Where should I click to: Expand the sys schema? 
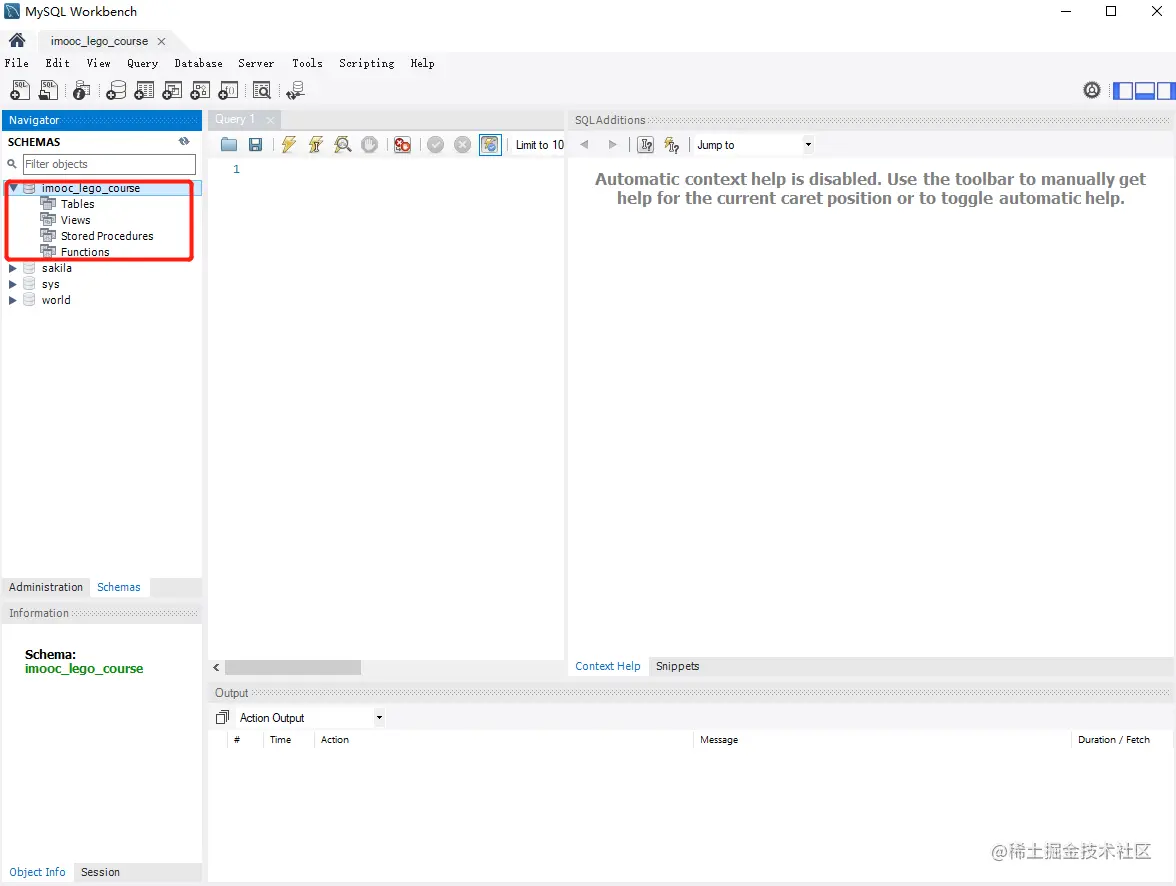(x=13, y=284)
